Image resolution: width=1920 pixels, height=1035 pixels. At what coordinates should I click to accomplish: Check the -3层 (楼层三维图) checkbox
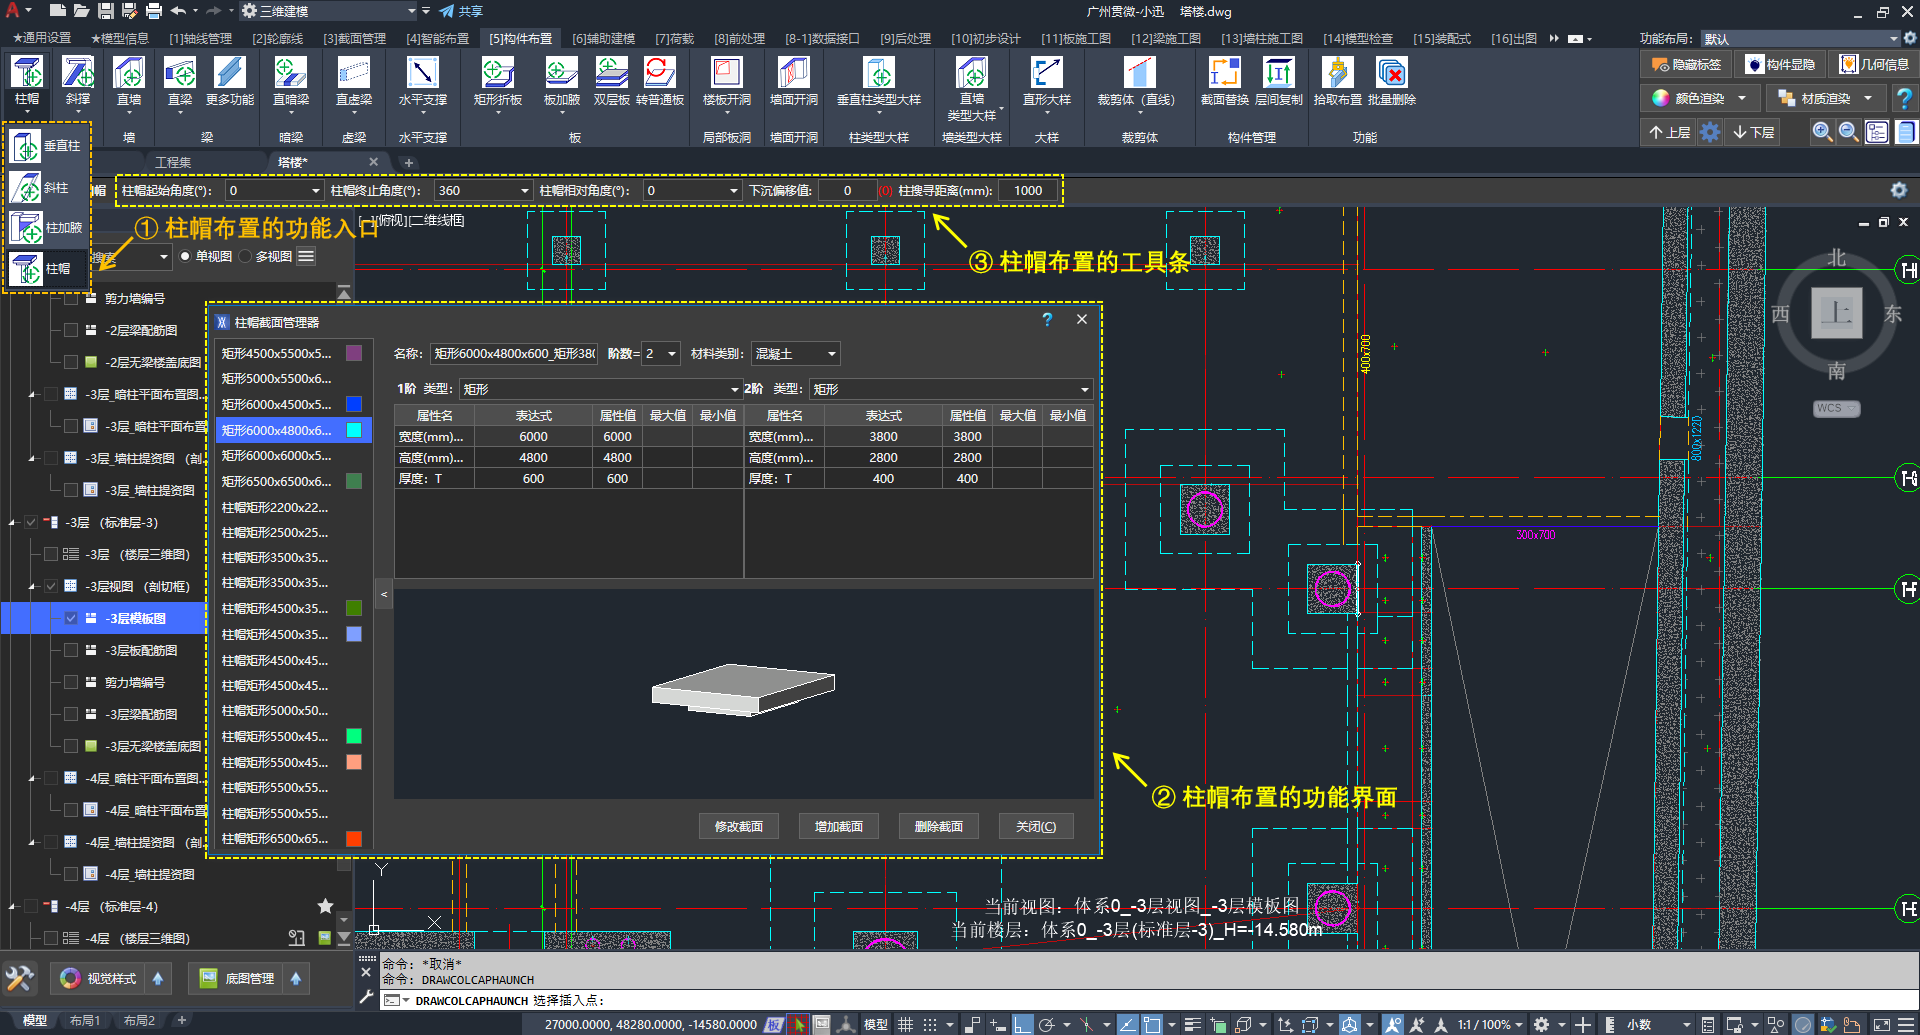(x=50, y=554)
